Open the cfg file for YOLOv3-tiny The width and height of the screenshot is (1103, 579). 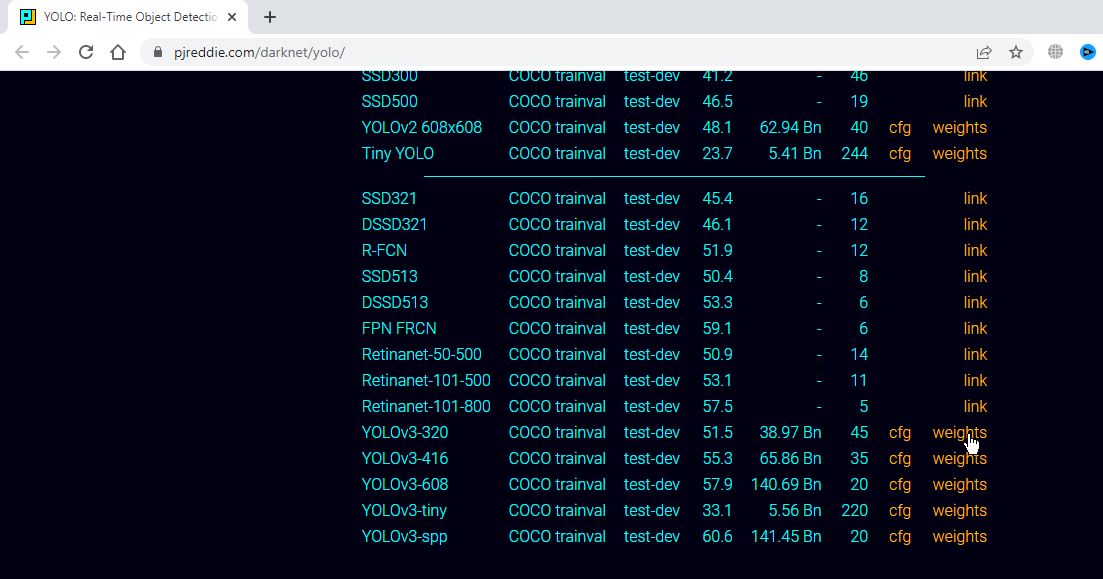click(x=900, y=511)
